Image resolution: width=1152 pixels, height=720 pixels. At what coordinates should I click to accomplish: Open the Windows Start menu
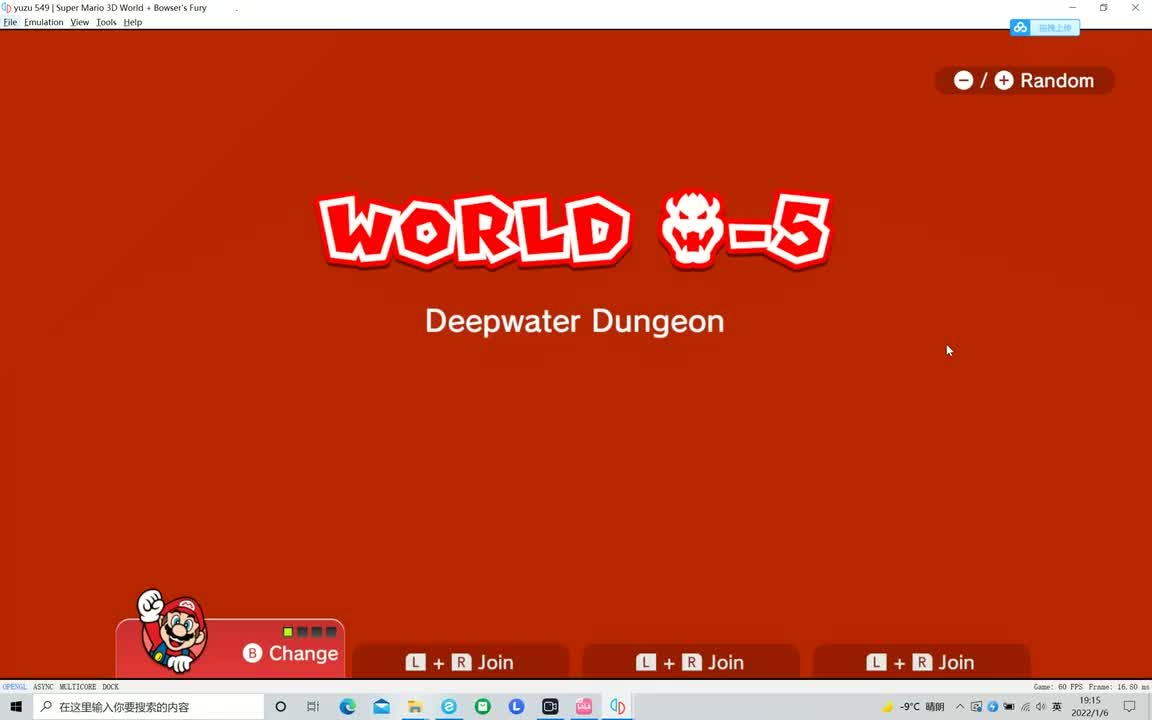[16, 707]
